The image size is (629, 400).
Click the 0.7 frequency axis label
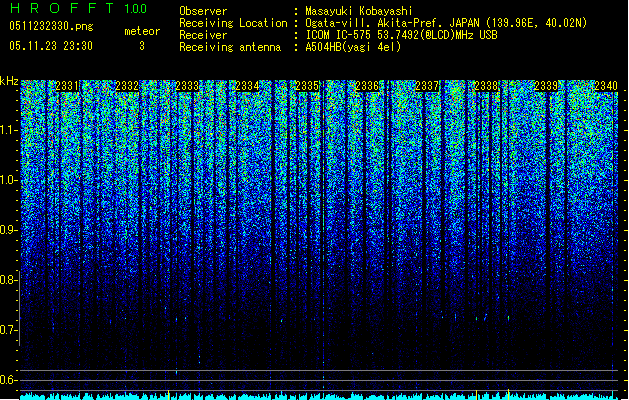[9, 330]
